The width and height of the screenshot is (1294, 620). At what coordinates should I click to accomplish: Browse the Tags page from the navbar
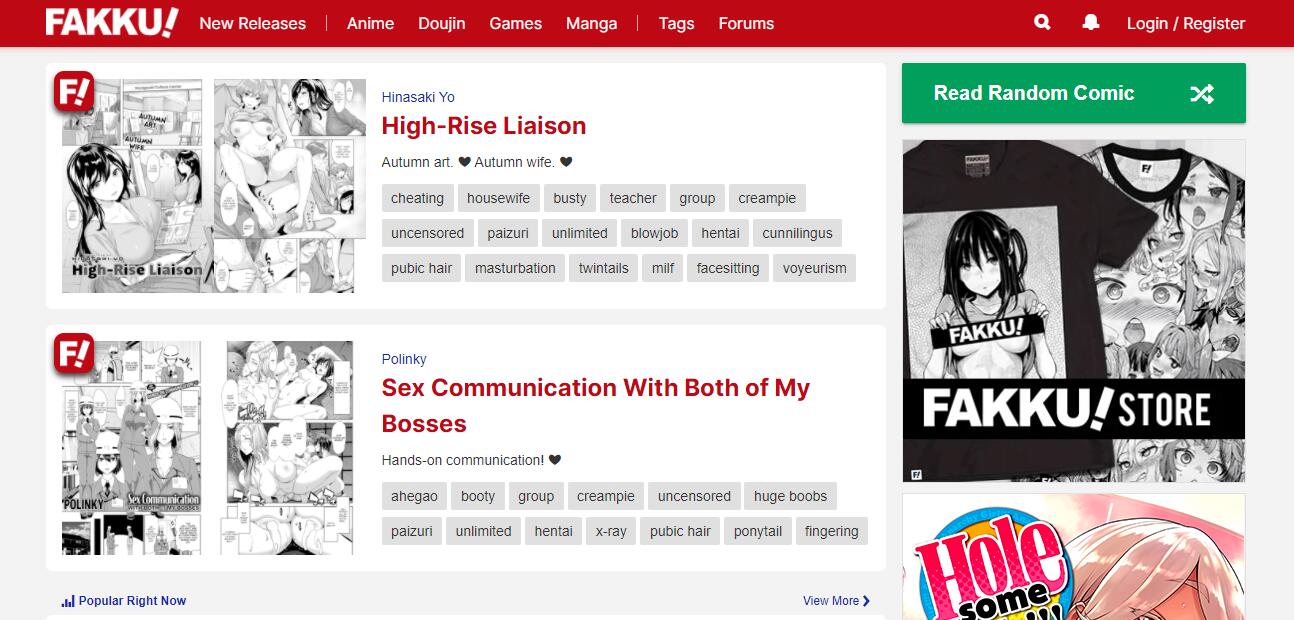coord(676,23)
